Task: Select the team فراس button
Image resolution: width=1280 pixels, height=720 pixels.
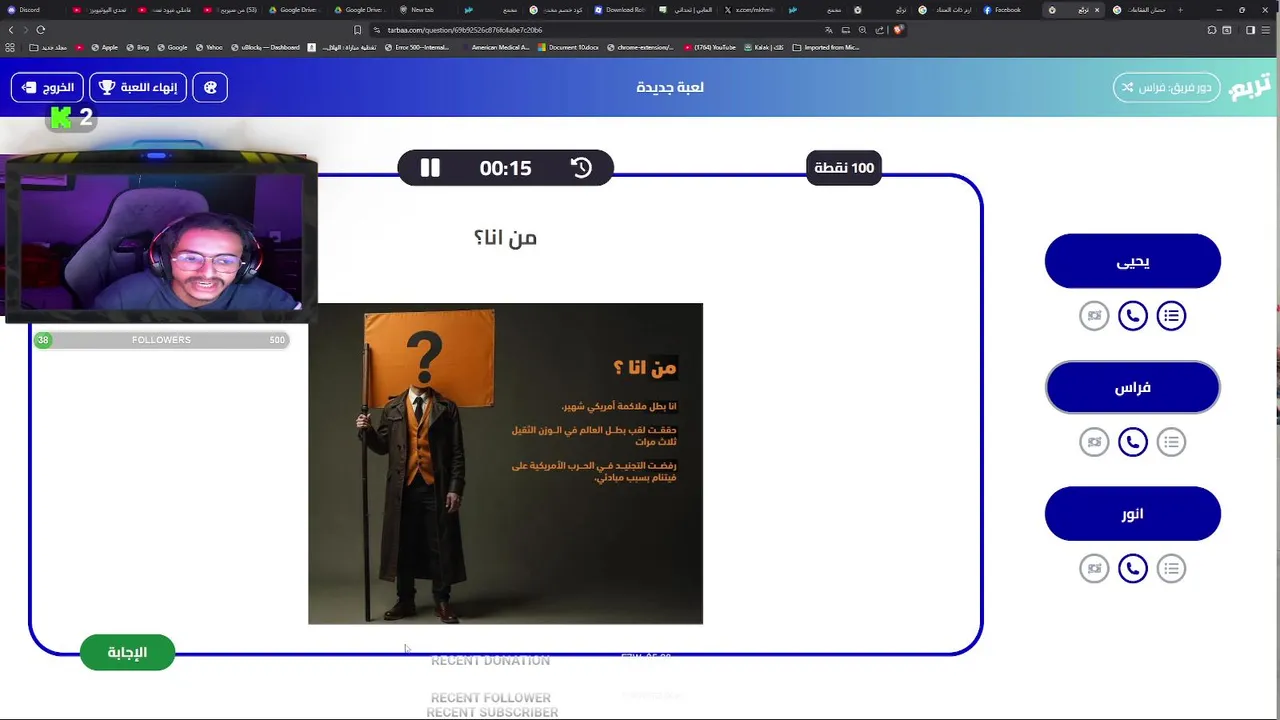Action: point(1133,388)
